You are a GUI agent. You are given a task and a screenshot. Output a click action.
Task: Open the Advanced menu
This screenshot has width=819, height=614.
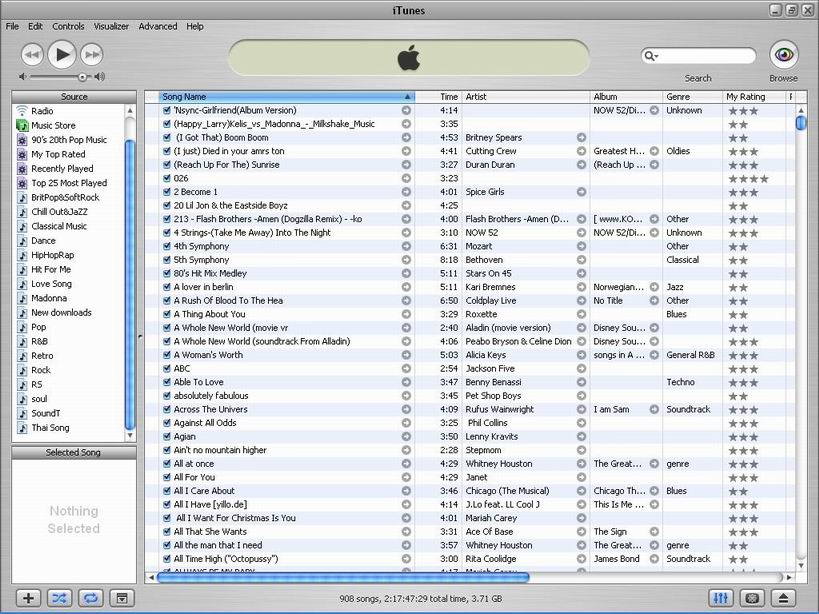[x=158, y=26]
